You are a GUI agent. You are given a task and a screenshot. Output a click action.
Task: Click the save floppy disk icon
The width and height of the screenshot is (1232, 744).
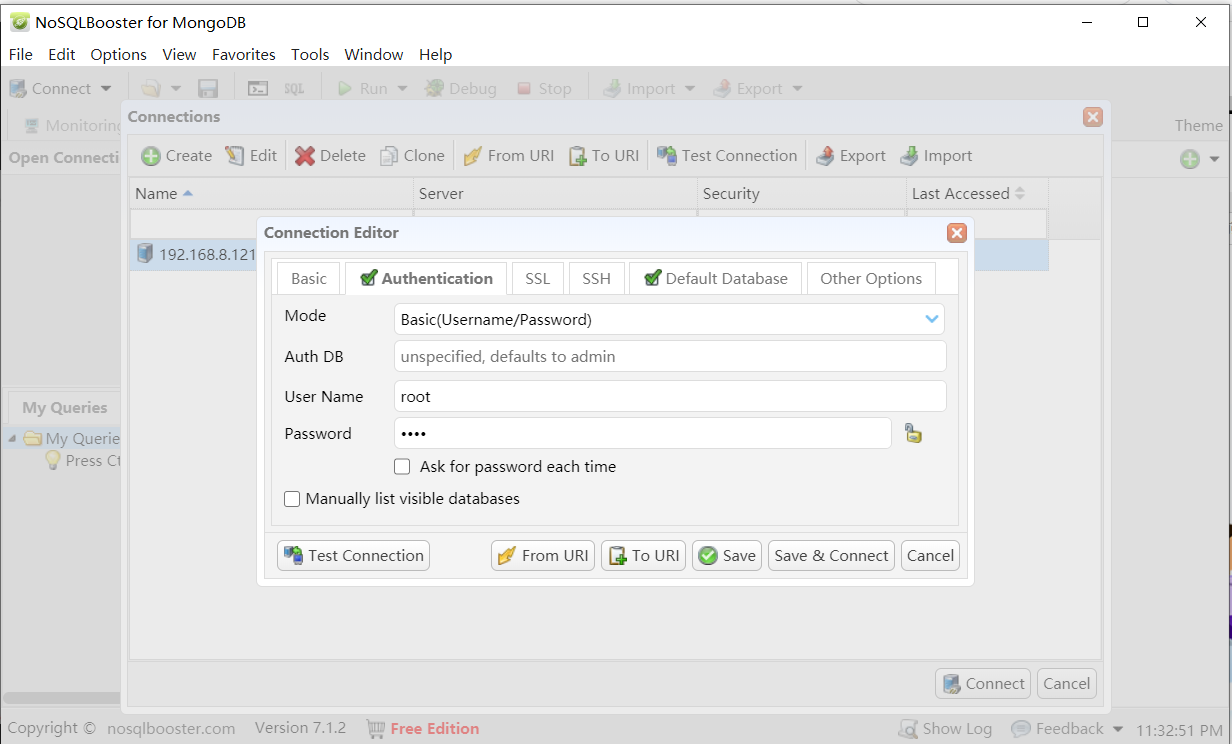pyautogui.click(x=208, y=89)
